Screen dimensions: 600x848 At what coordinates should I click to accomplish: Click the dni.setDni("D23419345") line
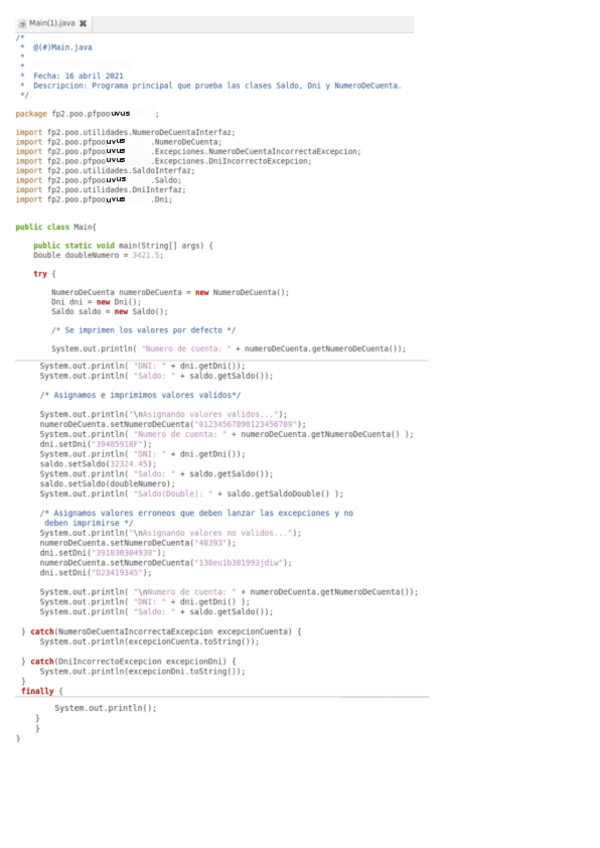click(96, 572)
